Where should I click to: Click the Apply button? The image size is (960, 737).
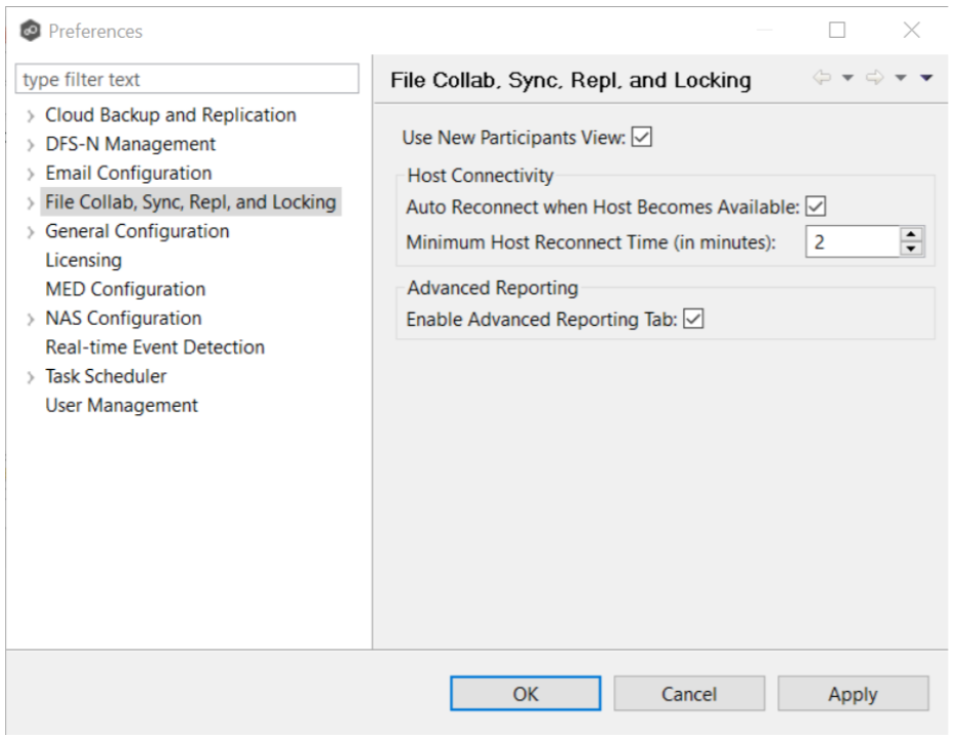(852, 694)
